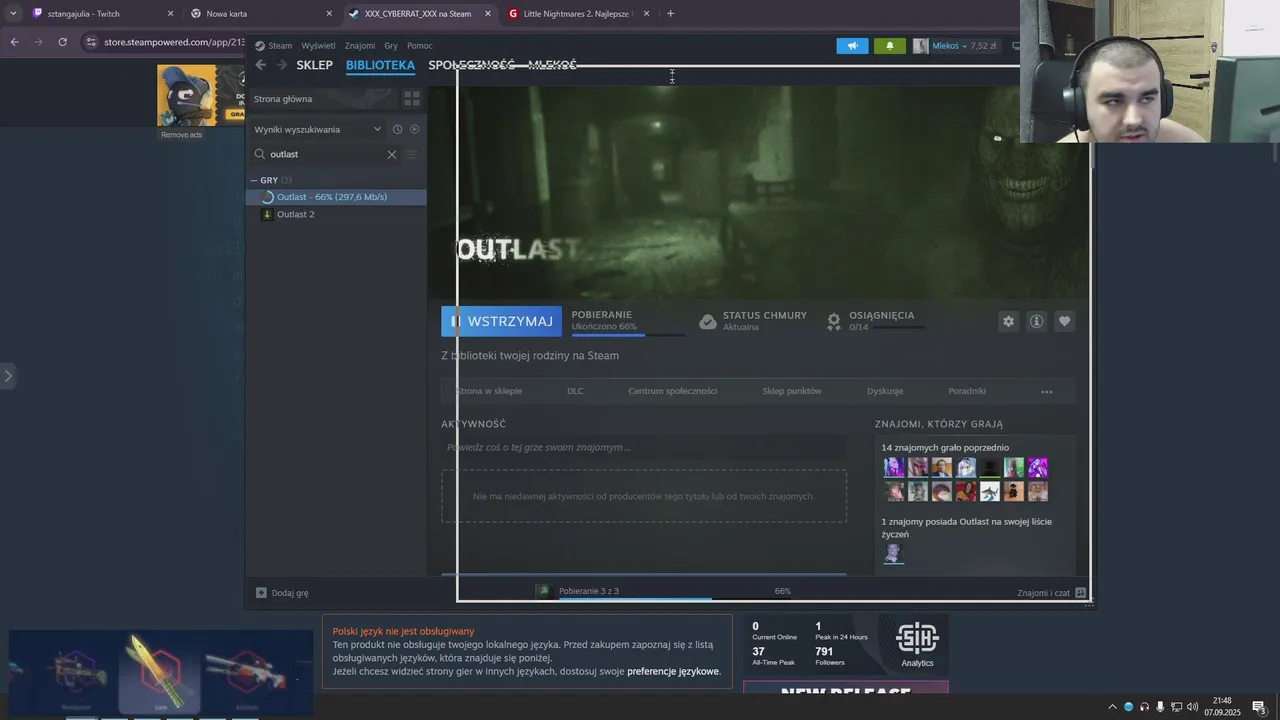
Task: Sort library by recent clock icon
Action: (x=397, y=129)
